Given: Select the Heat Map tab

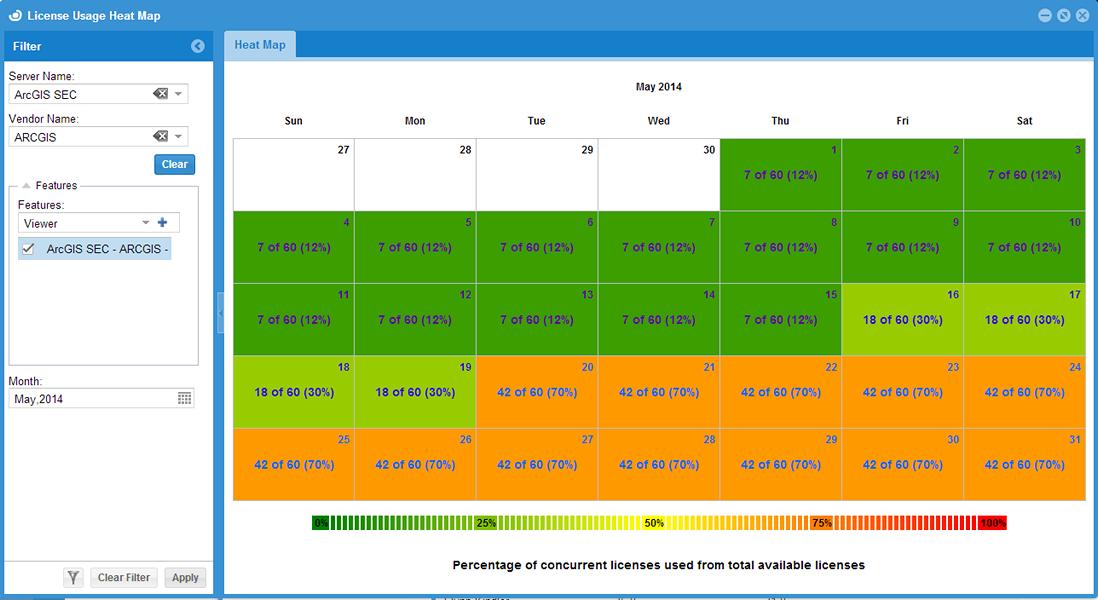Looking at the screenshot, I should click(260, 45).
